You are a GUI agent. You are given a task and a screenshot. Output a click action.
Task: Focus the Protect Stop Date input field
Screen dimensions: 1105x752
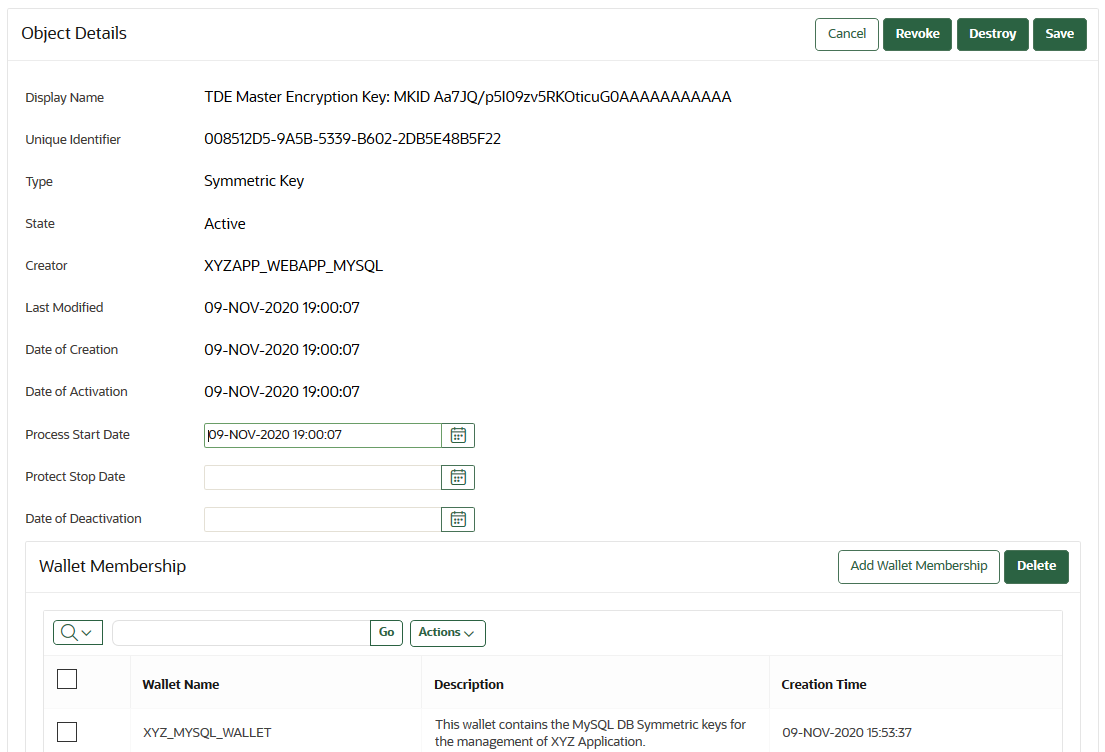tap(323, 478)
